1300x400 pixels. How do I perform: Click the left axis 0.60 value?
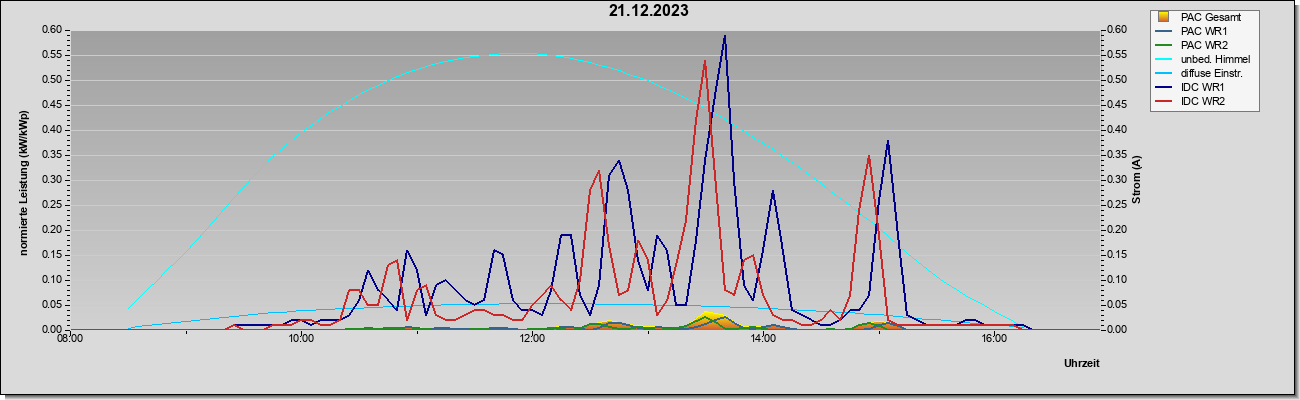tap(52, 30)
